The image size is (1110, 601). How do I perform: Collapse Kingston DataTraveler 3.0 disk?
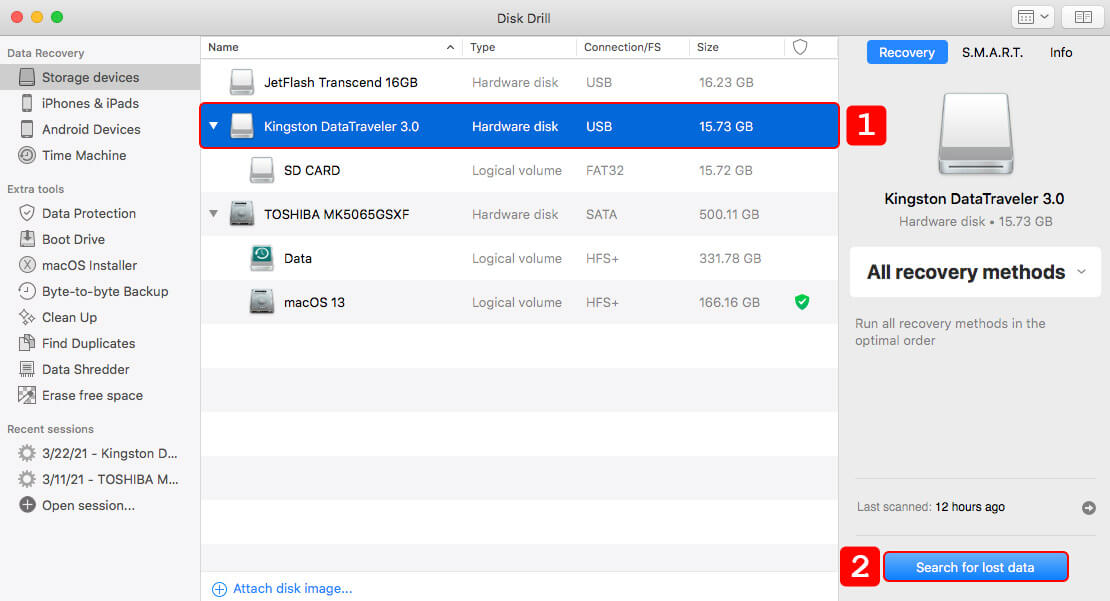[x=213, y=126]
